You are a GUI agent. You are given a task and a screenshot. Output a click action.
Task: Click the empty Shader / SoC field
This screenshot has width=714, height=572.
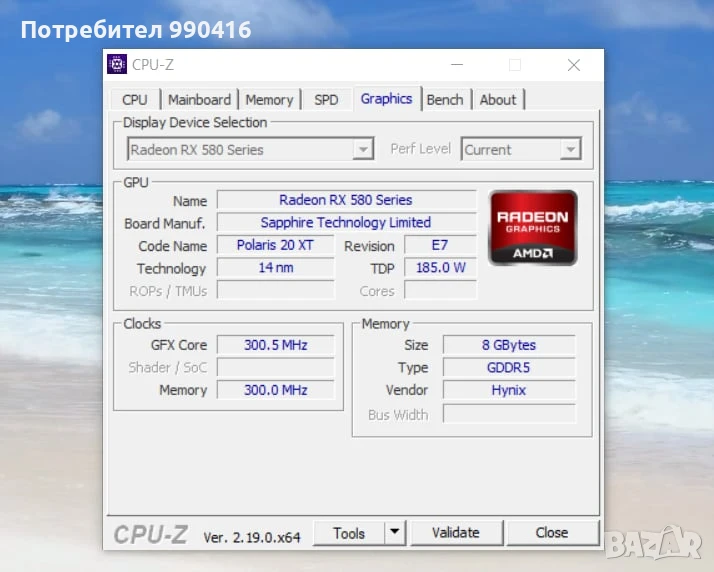[275, 367]
